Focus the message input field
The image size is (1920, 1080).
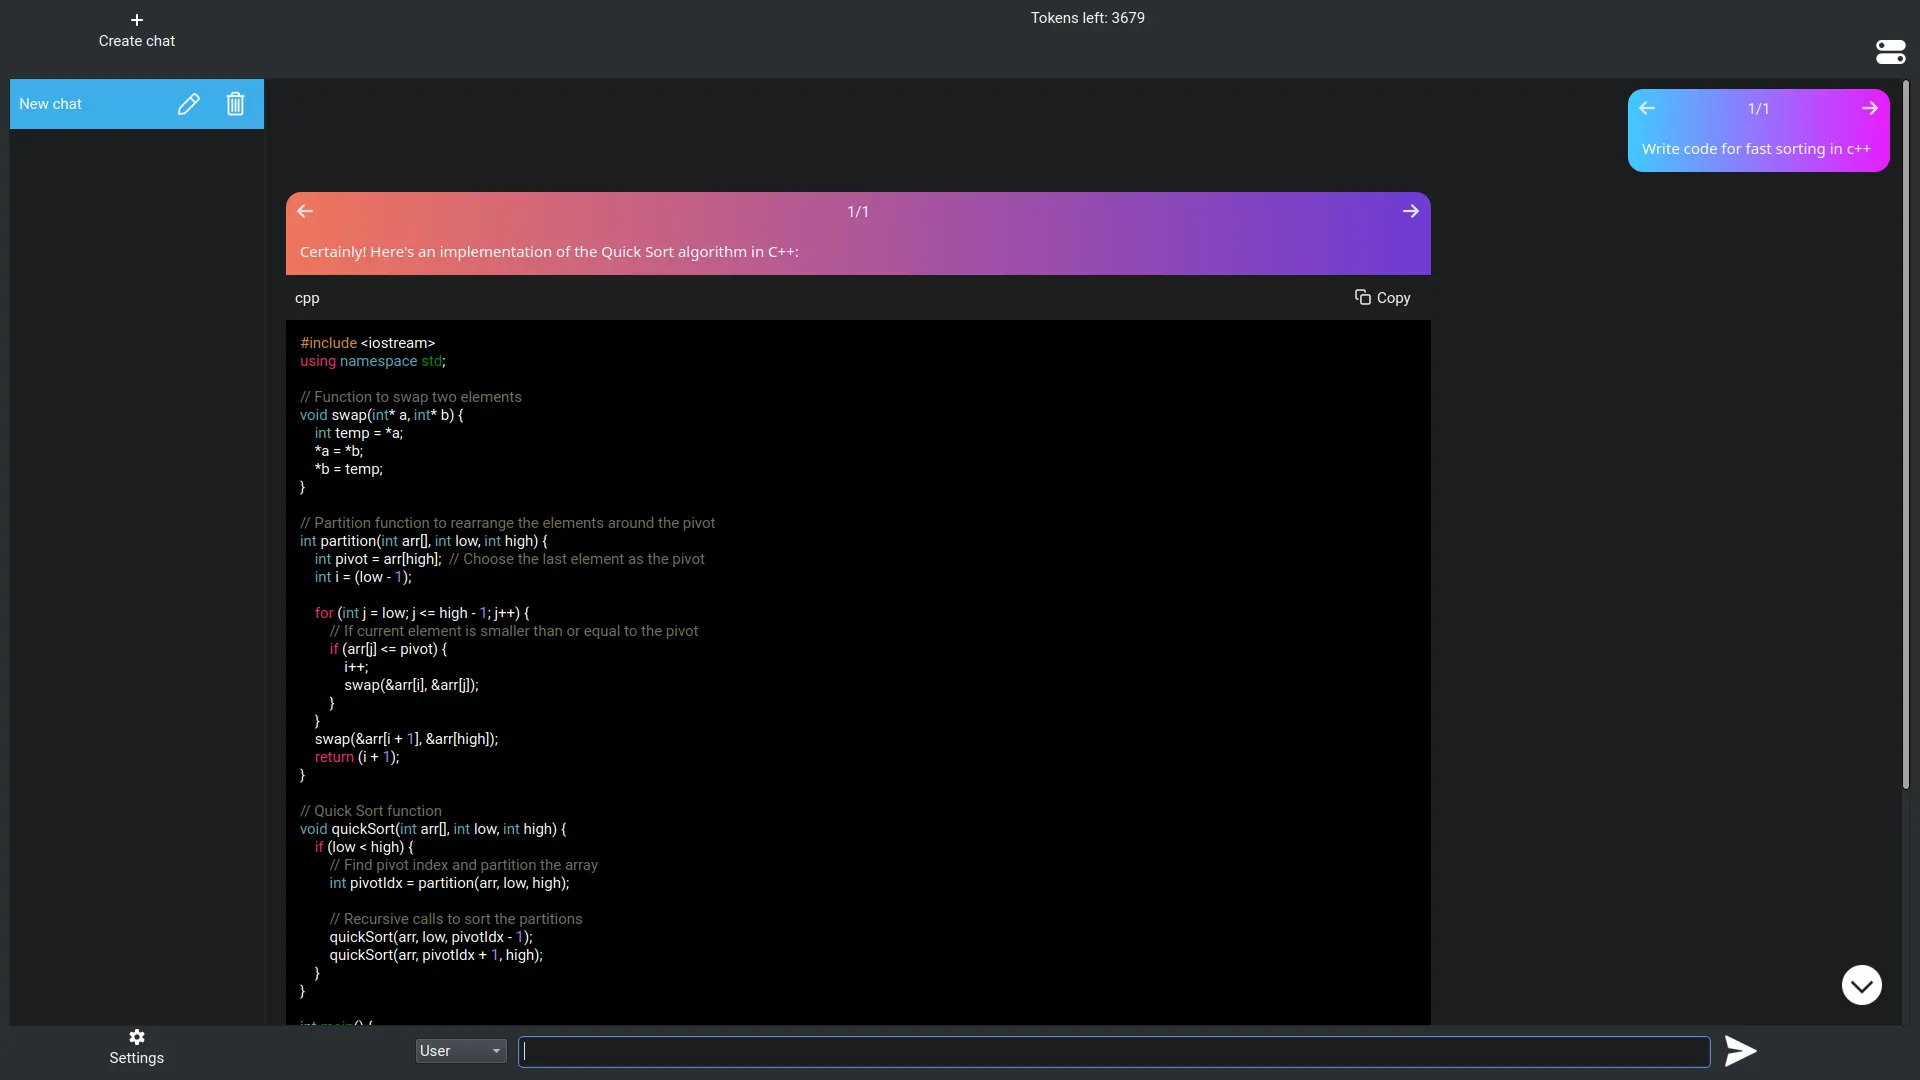[1114, 1051]
